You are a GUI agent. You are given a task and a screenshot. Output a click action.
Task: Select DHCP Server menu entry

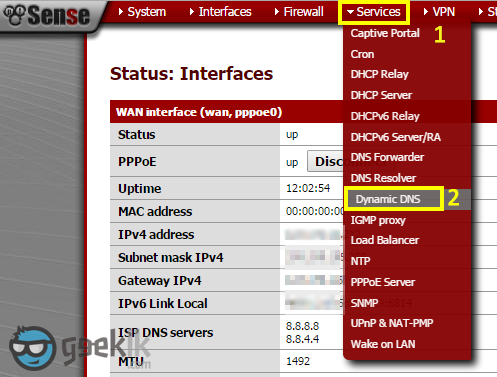381,95
